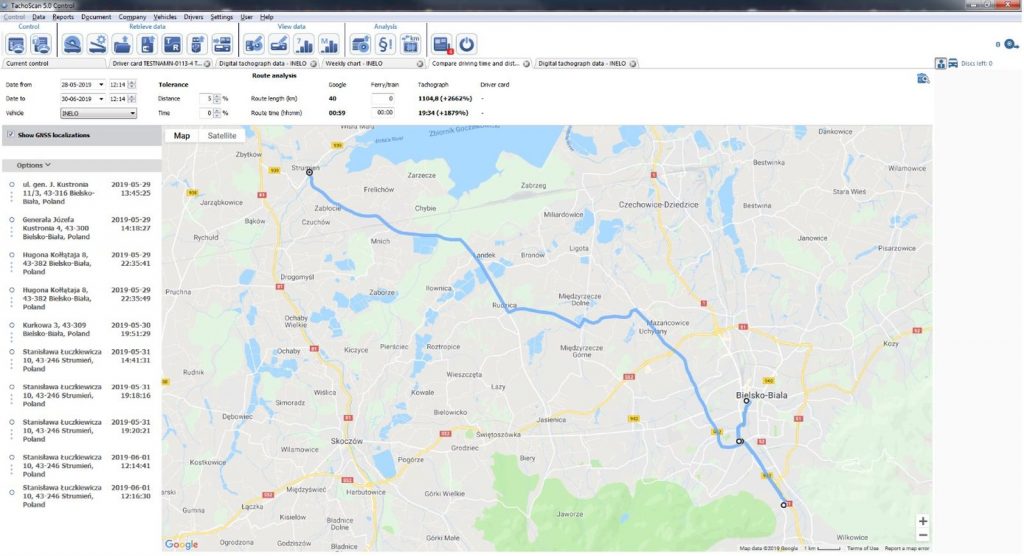The height and width of the screenshot is (556, 1024).
Task: Click the magnifier search icon at top right
Action: [x=1011, y=44]
